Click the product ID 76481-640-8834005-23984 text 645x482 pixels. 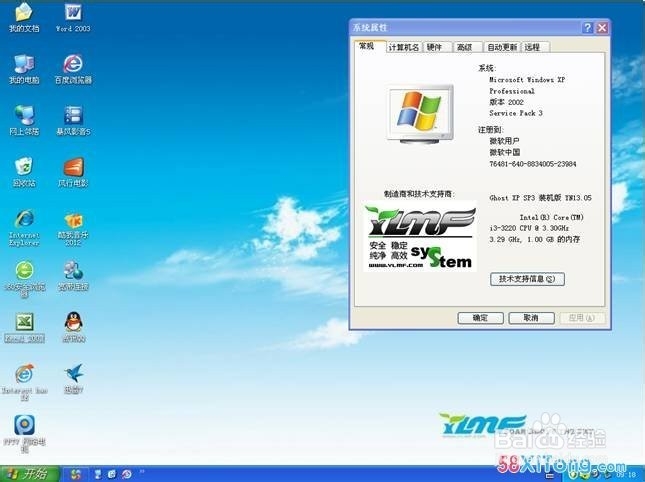[x=533, y=164]
